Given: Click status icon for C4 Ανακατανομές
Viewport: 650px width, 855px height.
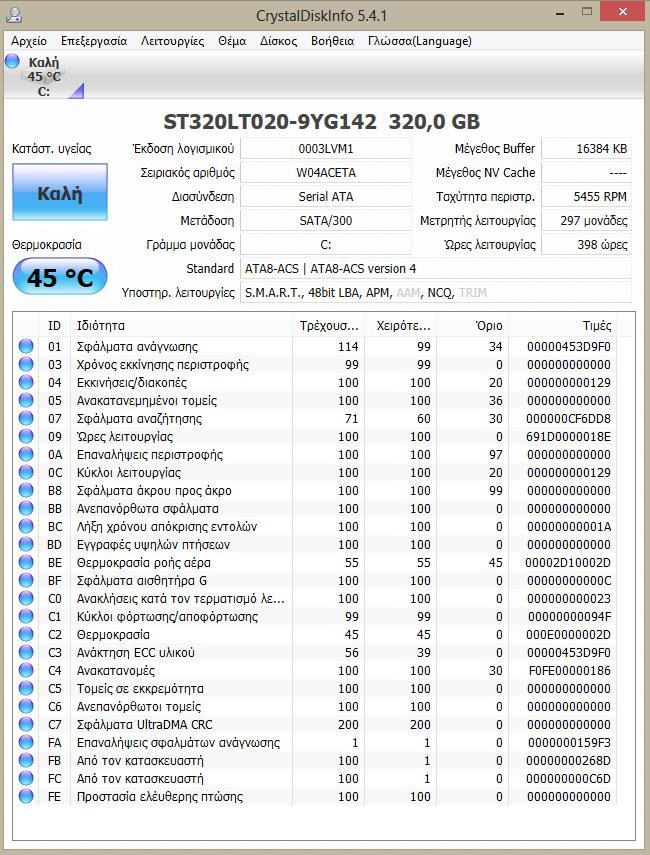Looking at the screenshot, I should point(26,670).
